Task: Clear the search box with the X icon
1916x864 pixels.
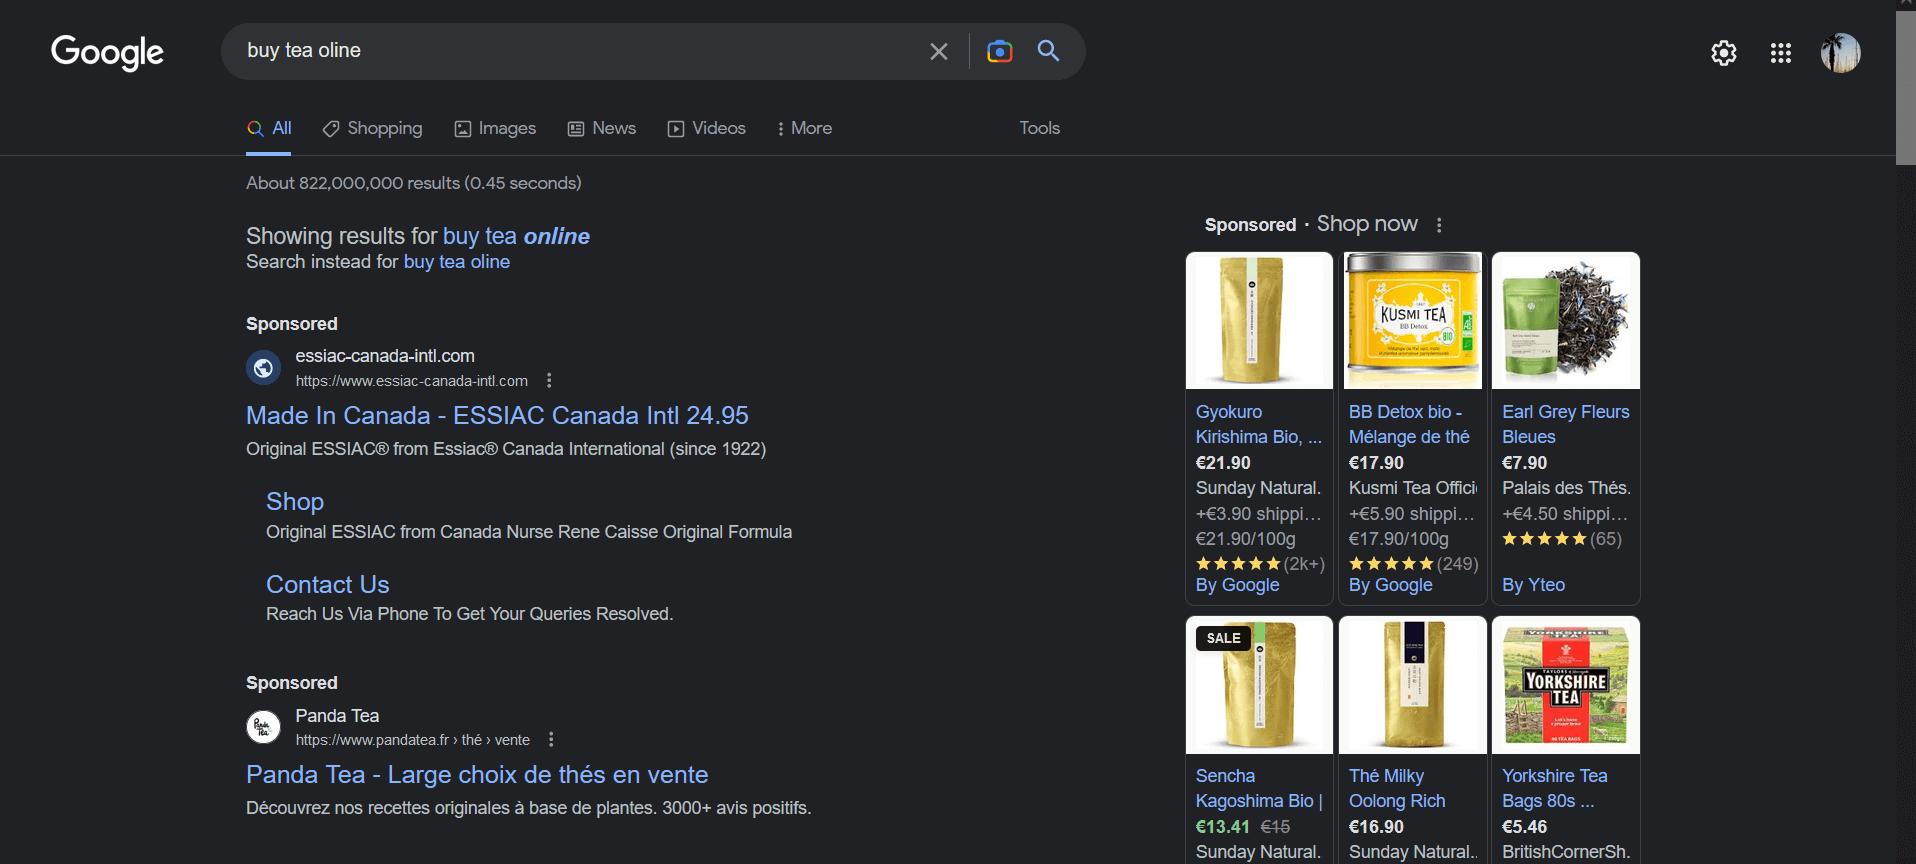Action: (938, 51)
